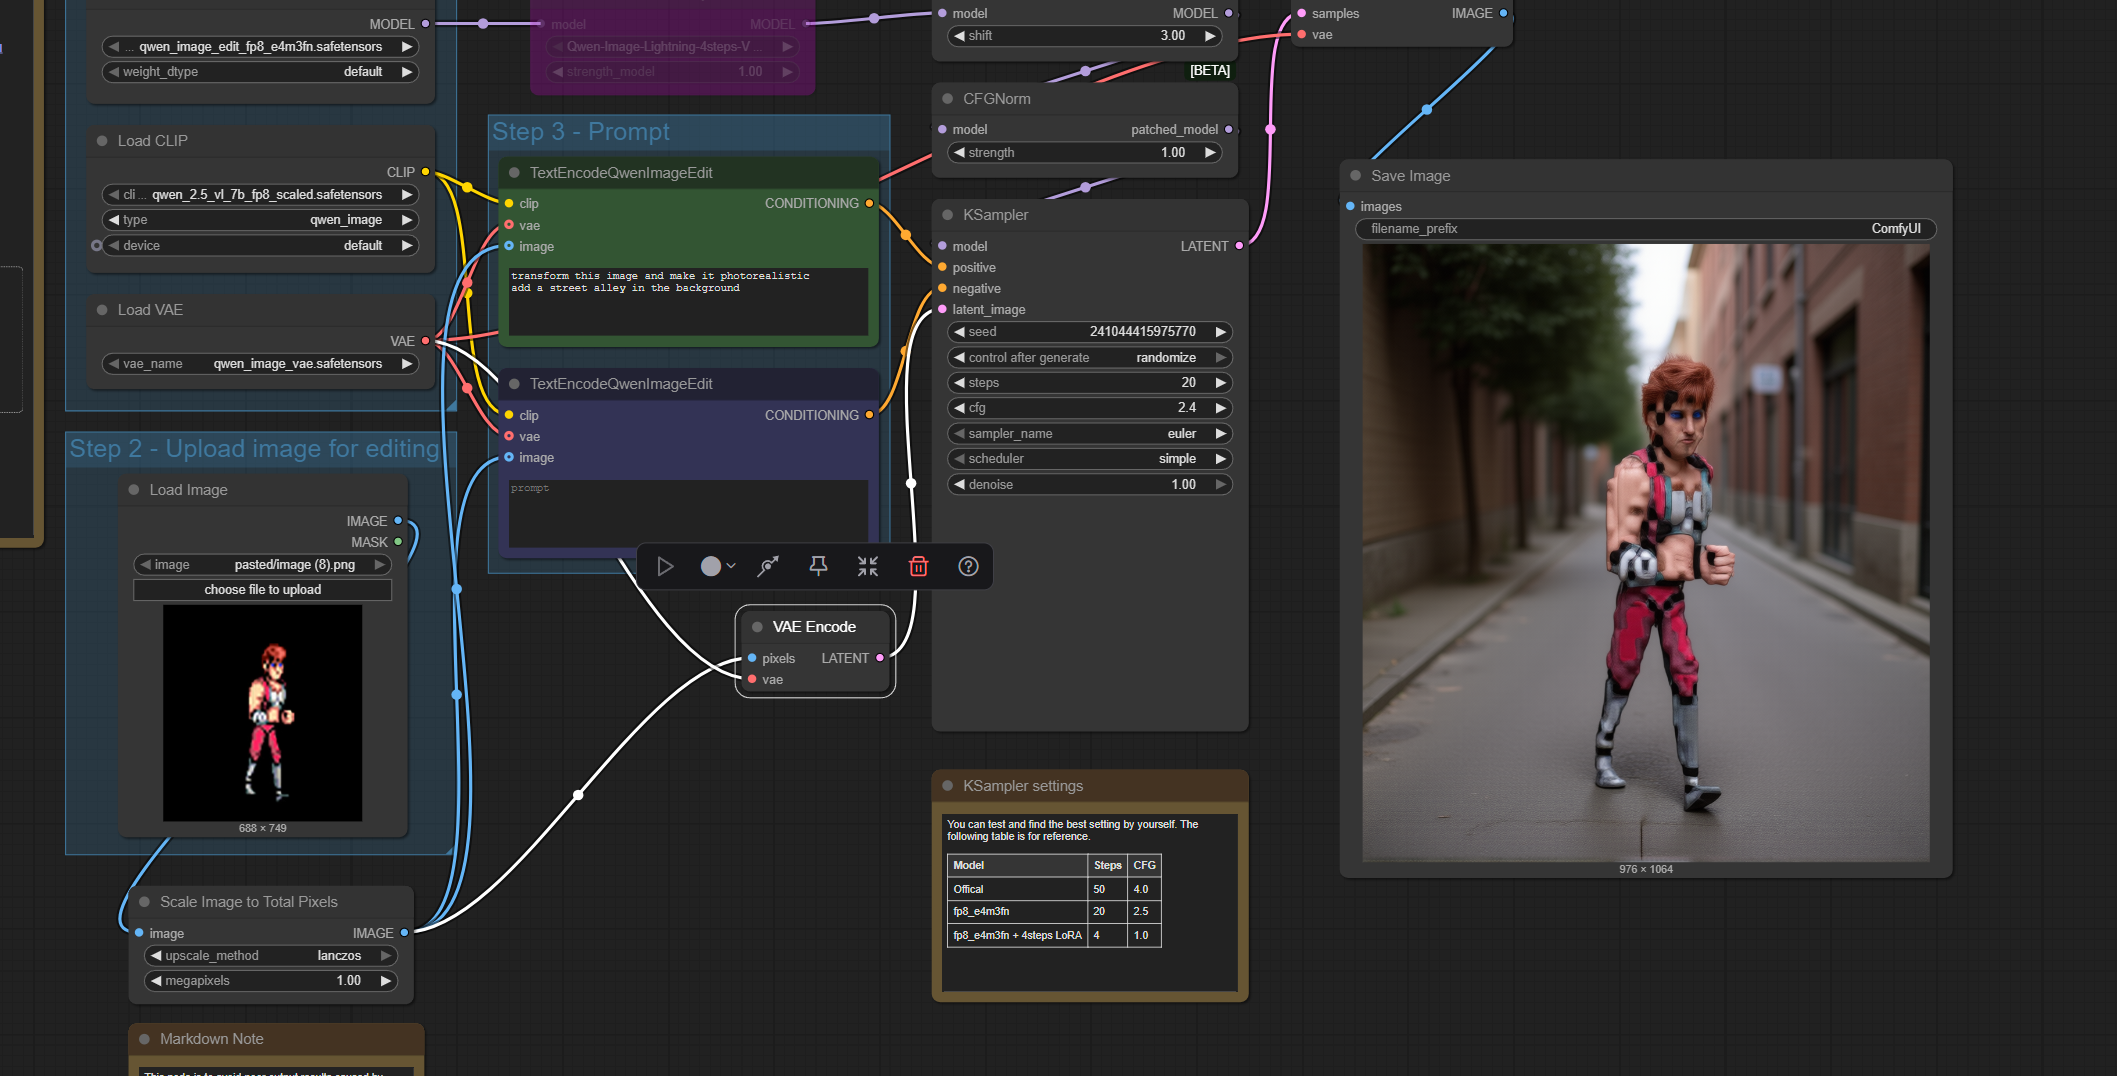Viewport: 2117px width, 1076px height.
Task: Click the negative input port on KSampler
Action: click(x=942, y=289)
